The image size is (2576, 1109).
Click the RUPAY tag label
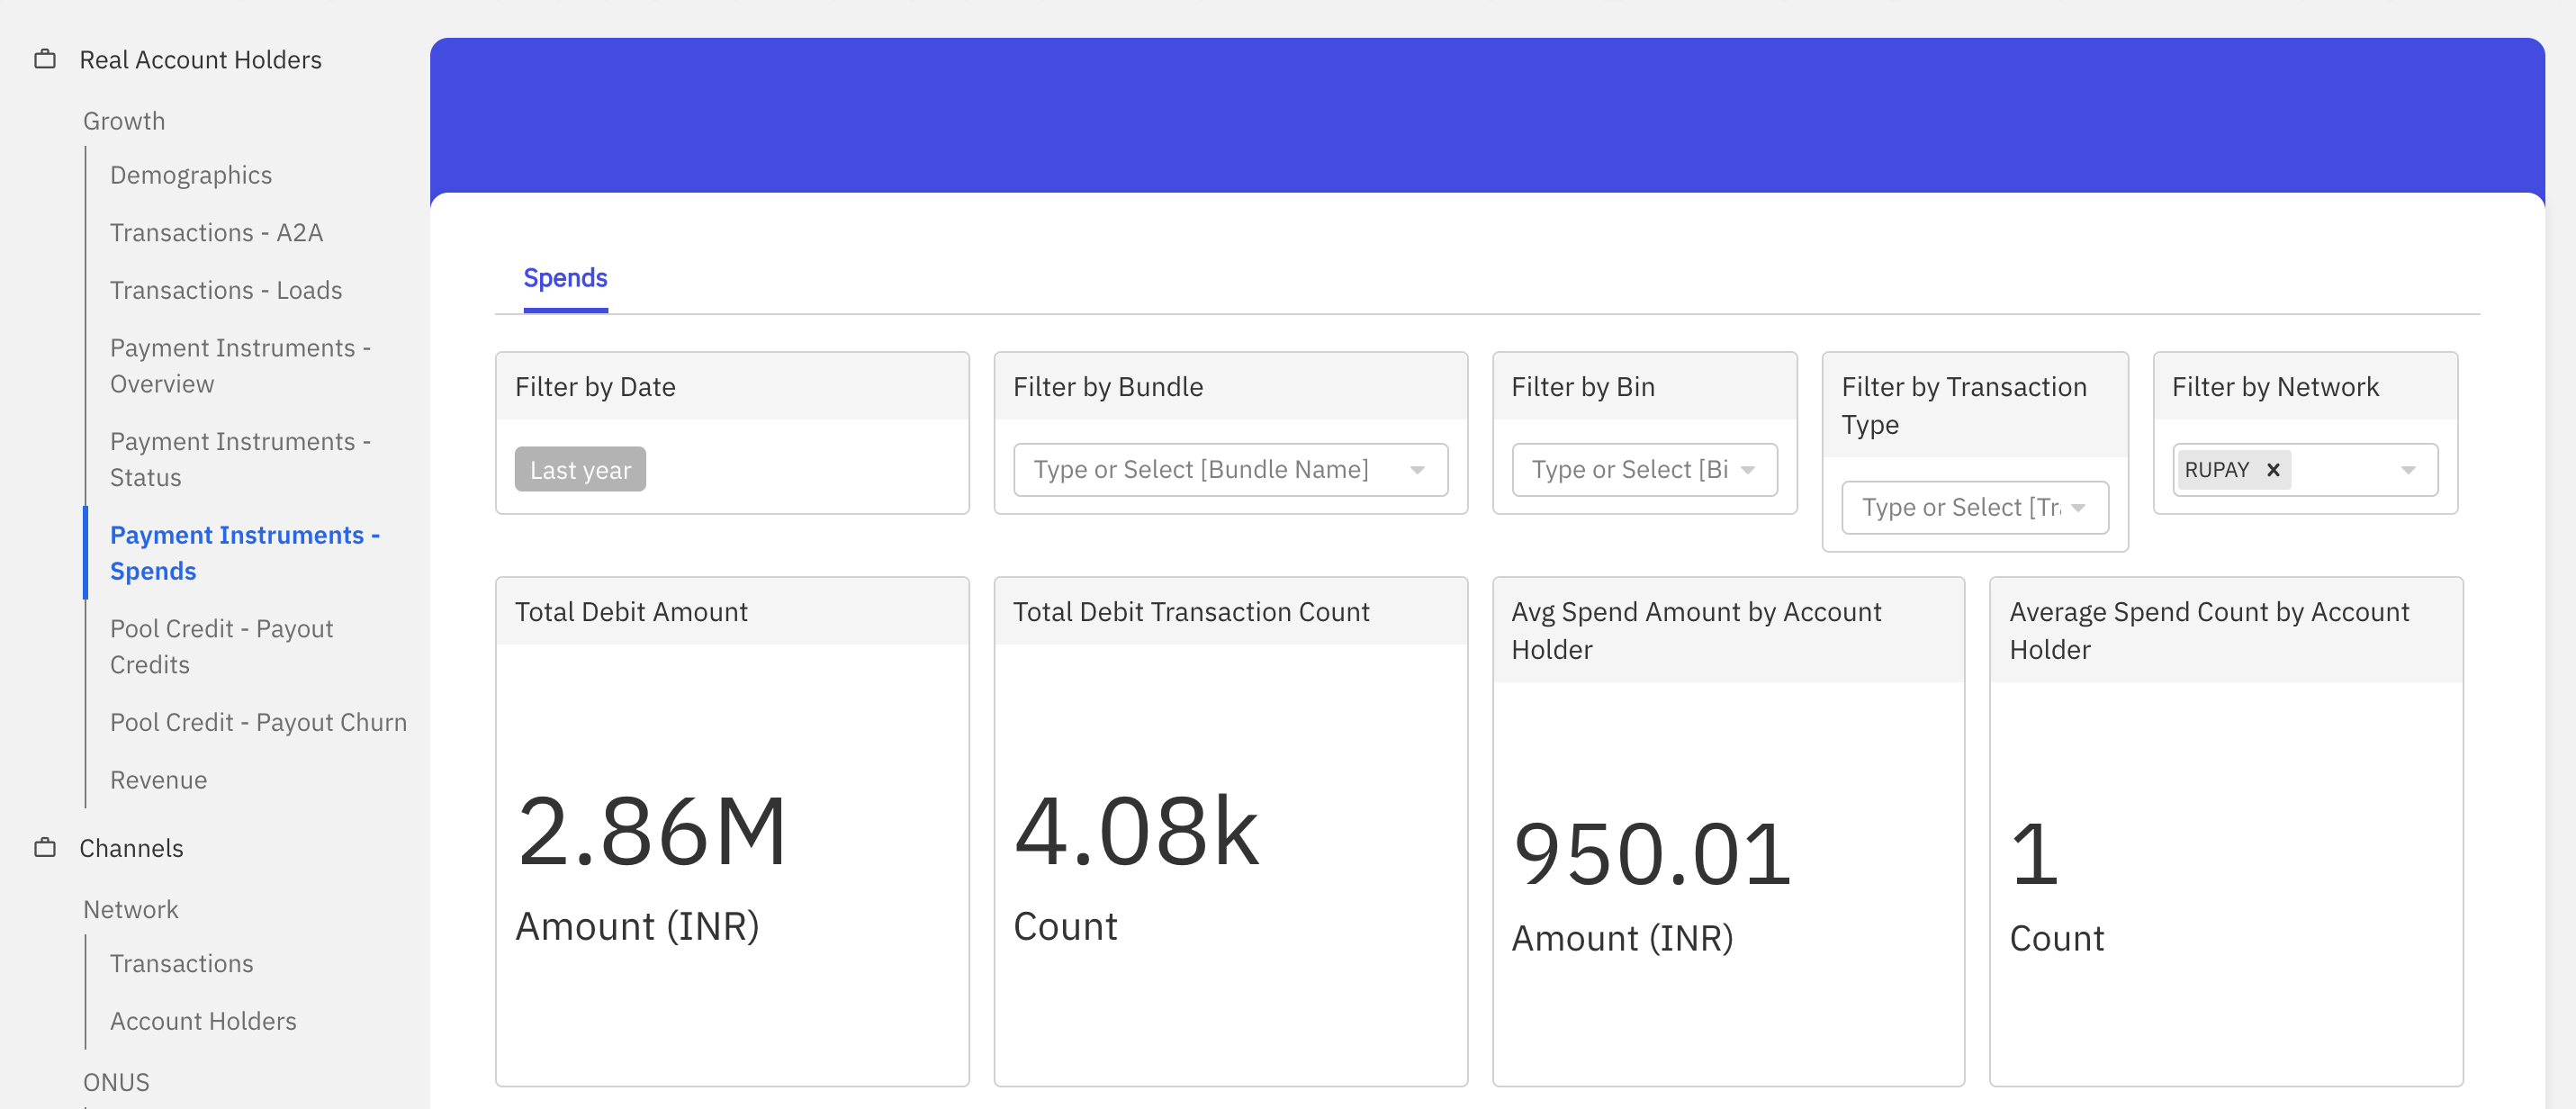(2216, 470)
